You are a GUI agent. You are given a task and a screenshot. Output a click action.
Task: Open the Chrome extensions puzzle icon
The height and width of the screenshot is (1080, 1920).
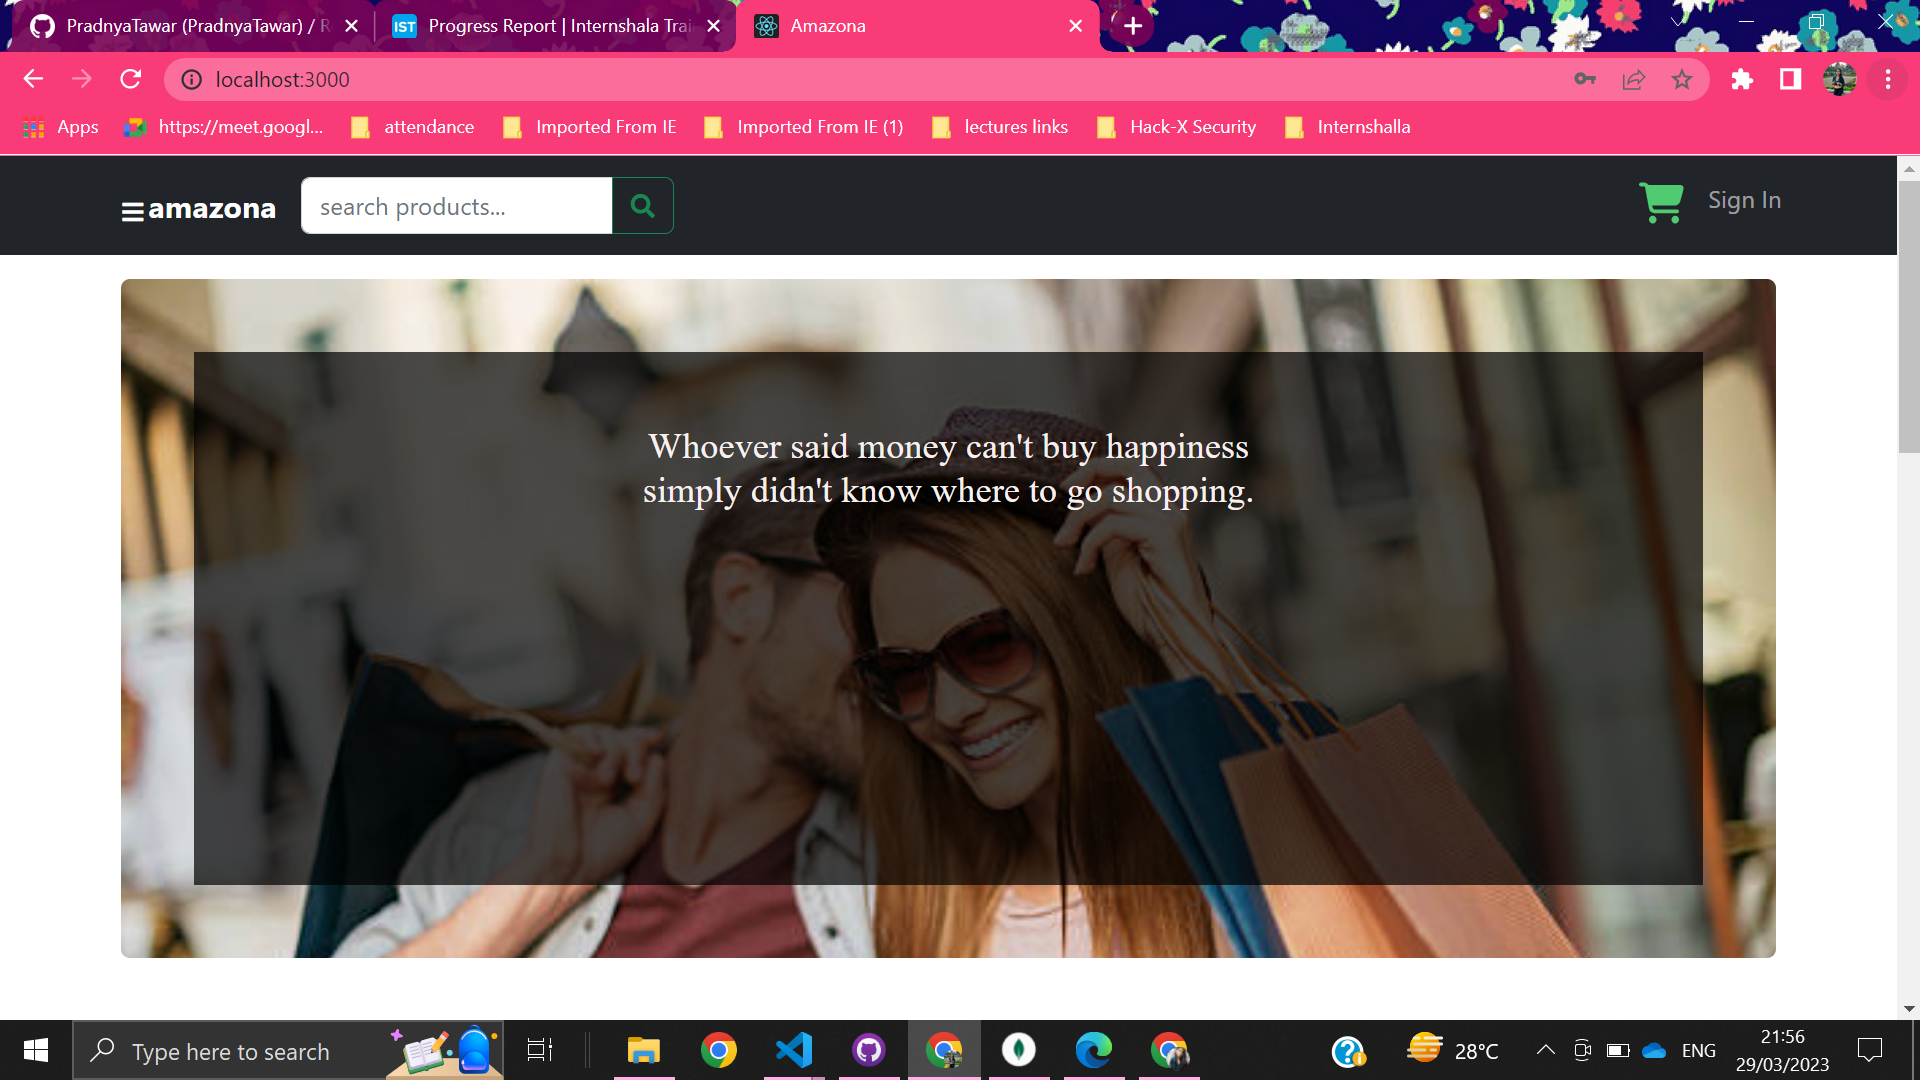pyautogui.click(x=1742, y=80)
